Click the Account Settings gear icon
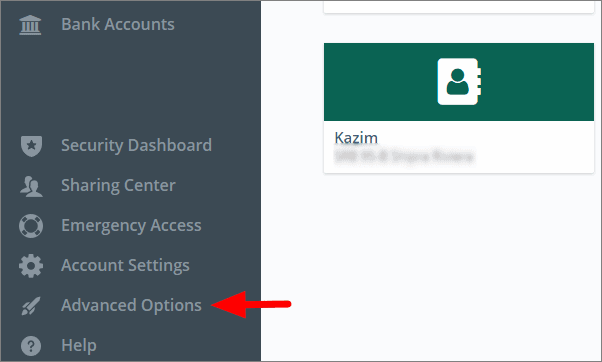This screenshot has height=362, width=602. (31, 266)
